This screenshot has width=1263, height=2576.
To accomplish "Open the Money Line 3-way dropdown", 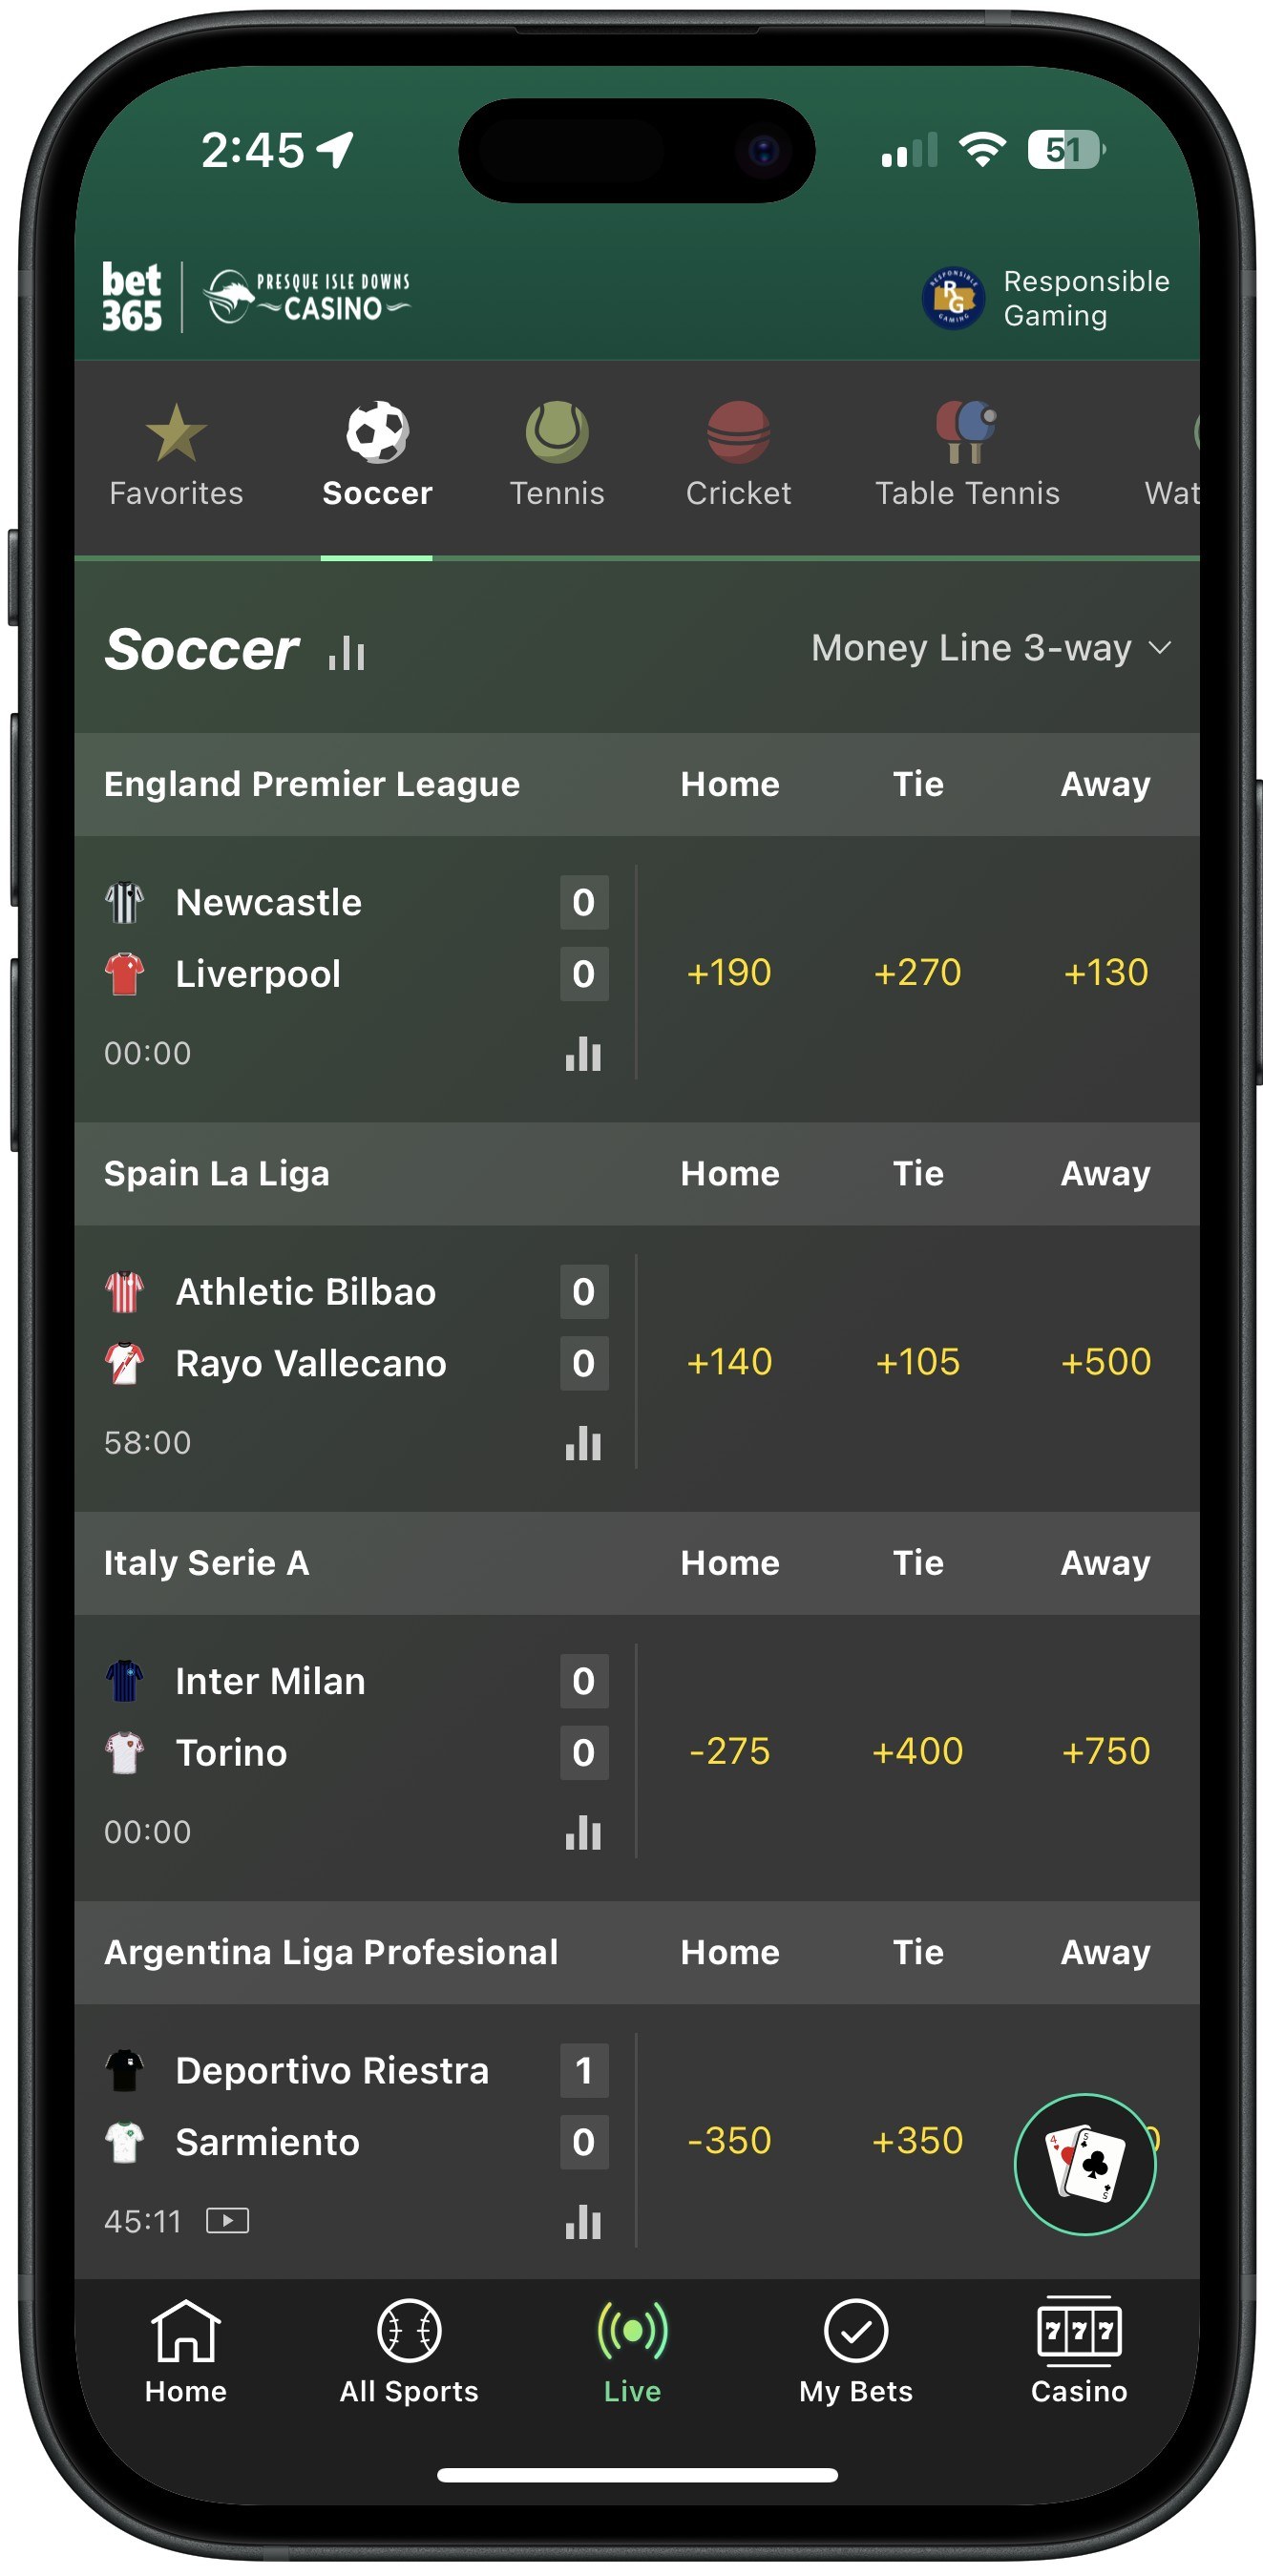I will point(990,648).
